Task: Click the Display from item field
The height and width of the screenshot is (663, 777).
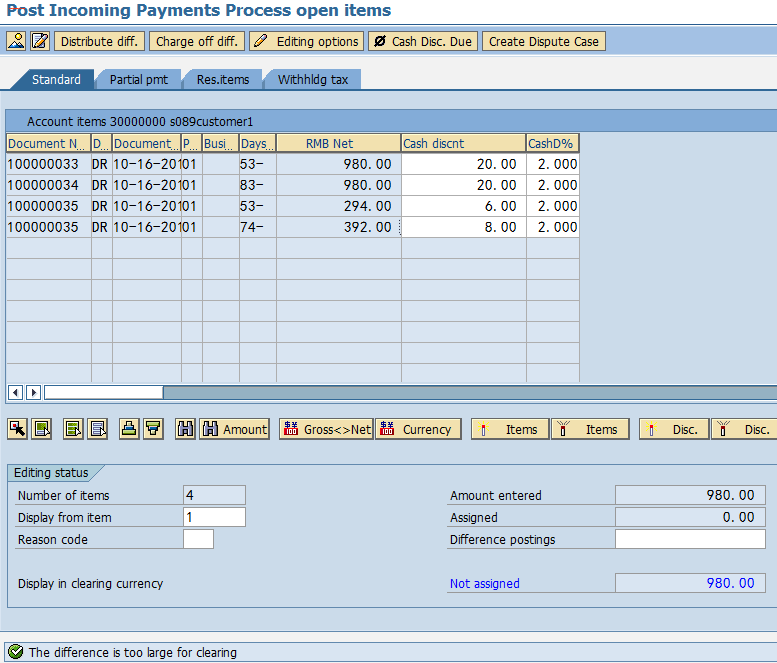Action: tap(214, 517)
